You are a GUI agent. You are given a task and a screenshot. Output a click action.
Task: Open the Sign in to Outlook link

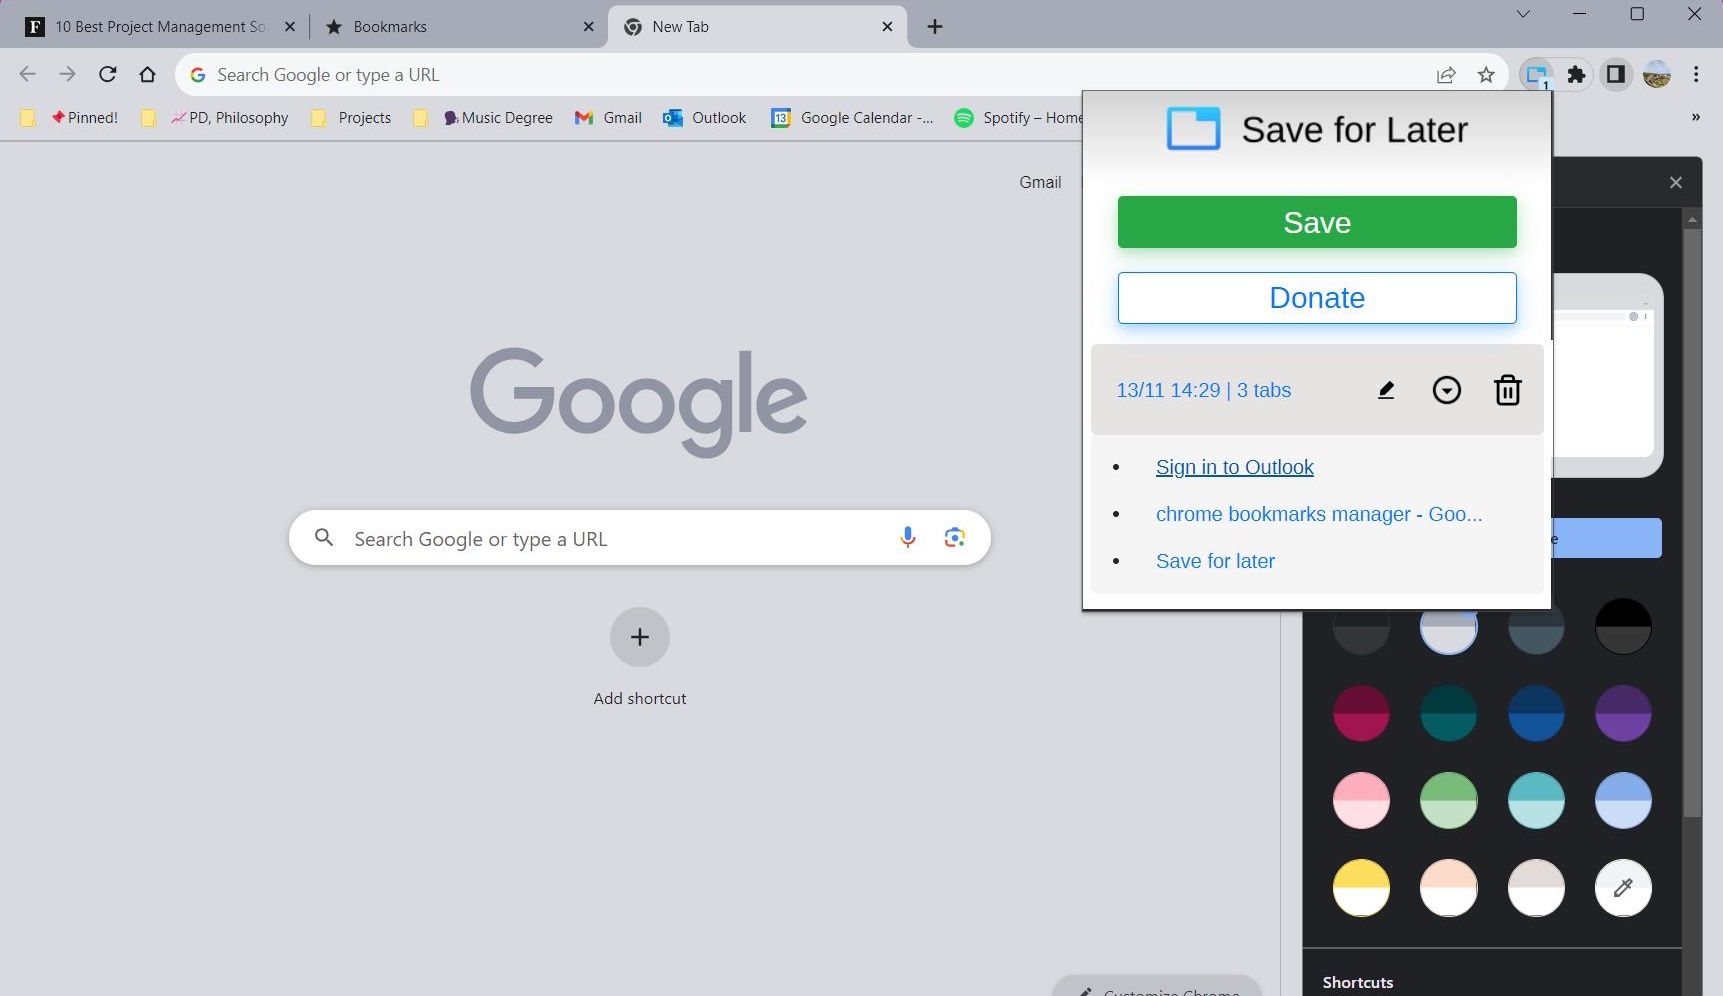1234,467
